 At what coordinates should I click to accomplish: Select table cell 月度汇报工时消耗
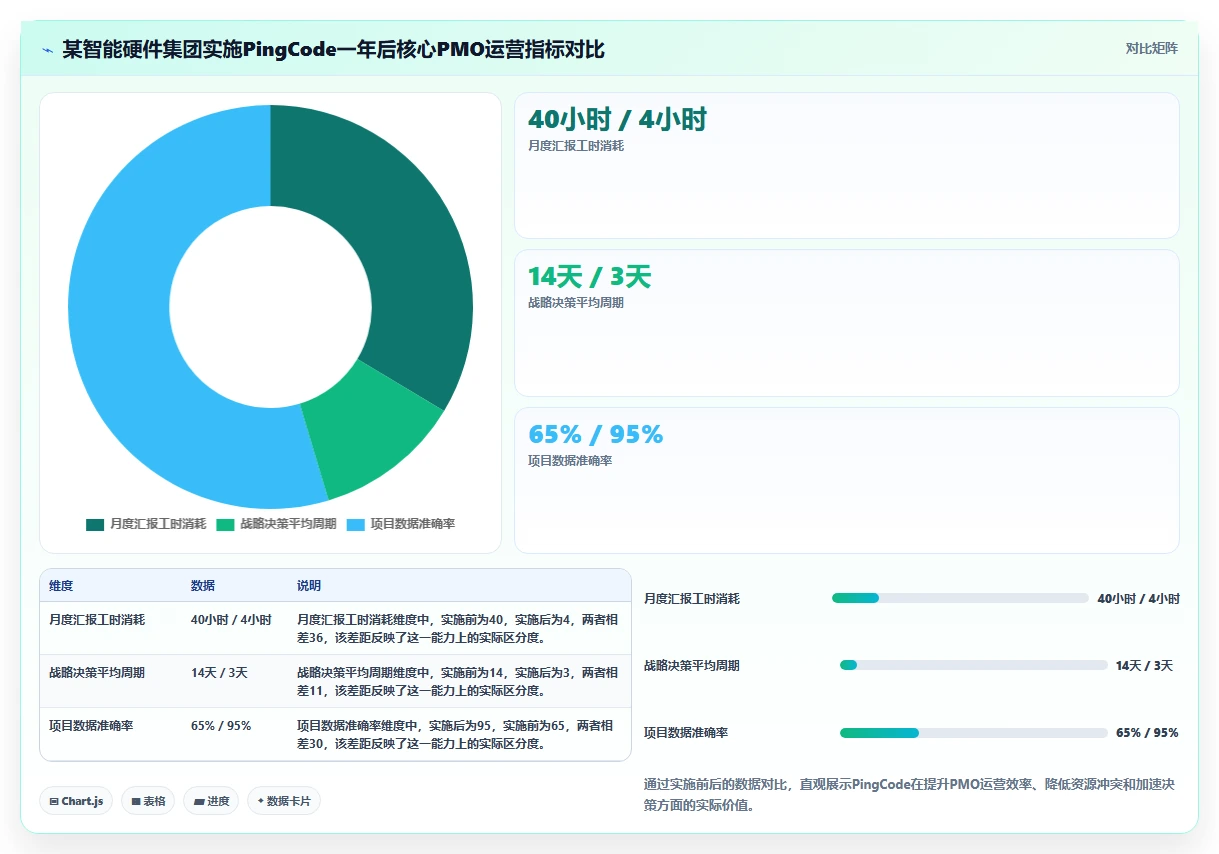(x=97, y=620)
